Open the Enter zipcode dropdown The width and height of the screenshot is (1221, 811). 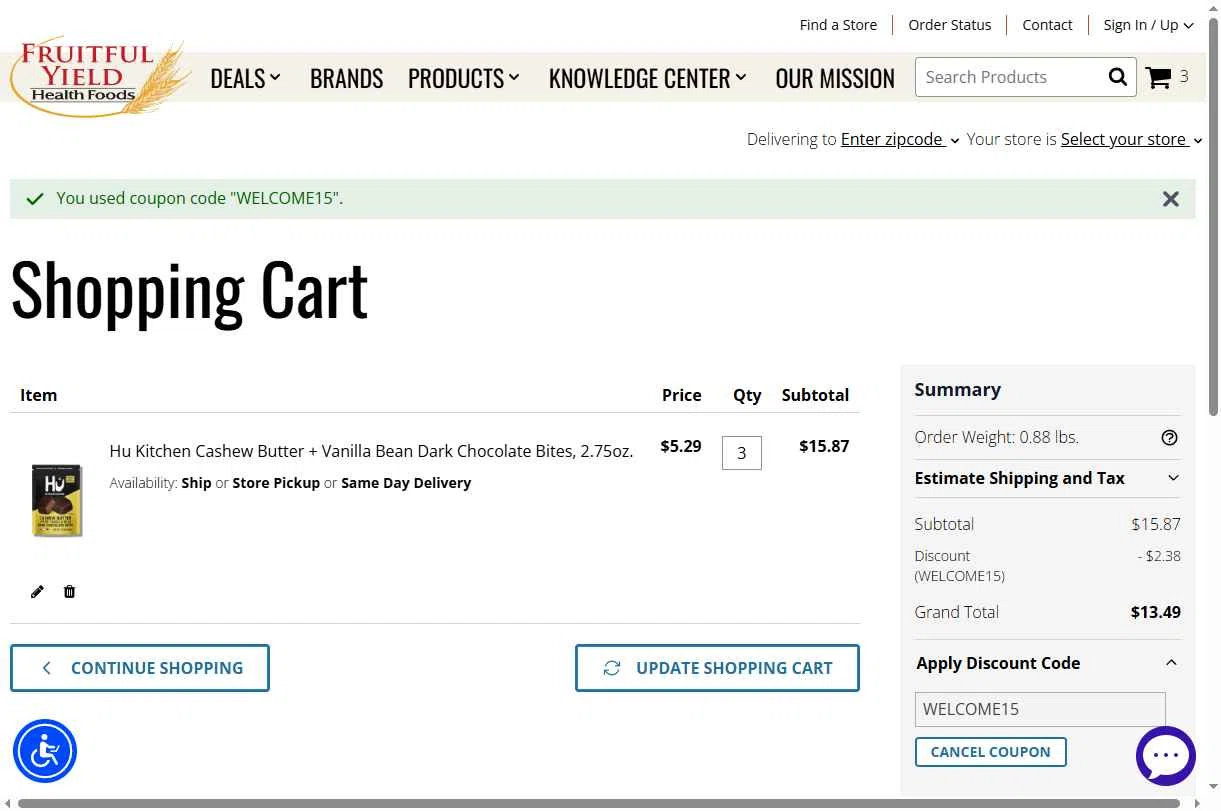[x=900, y=139]
